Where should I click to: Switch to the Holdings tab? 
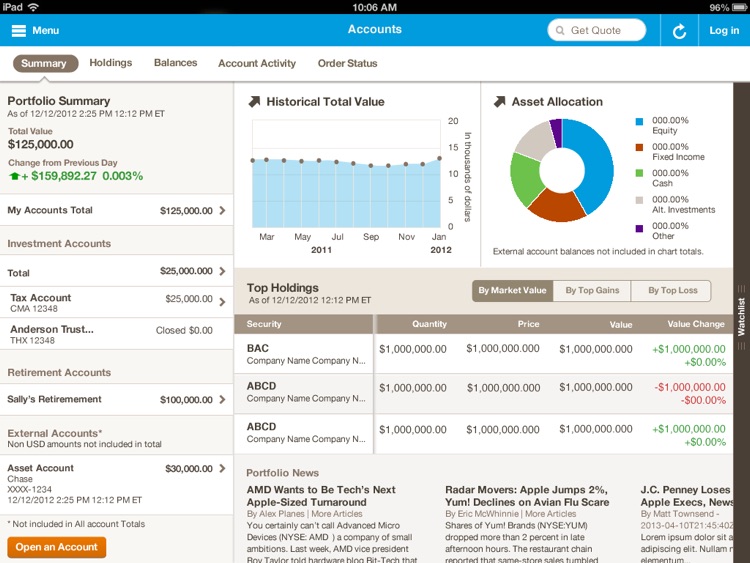click(x=110, y=63)
